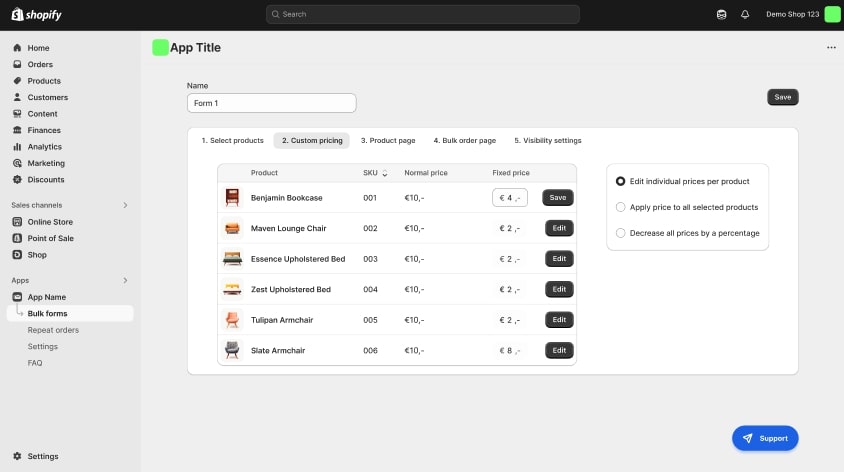Click Edit for Maven Lounge Chair
The width and height of the screenshot is (844, 472).
coord(559,228)
